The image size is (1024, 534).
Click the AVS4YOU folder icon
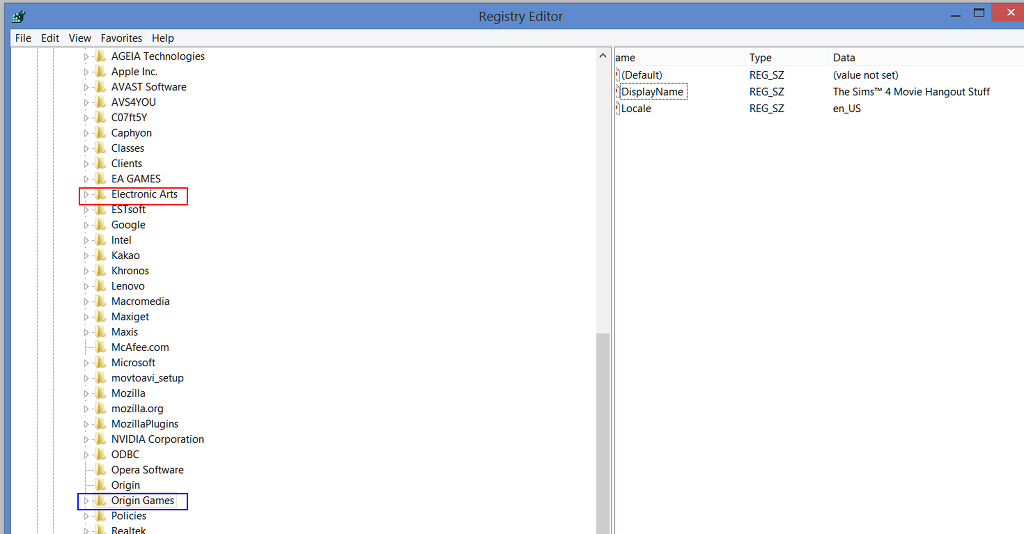coord(100,102)
